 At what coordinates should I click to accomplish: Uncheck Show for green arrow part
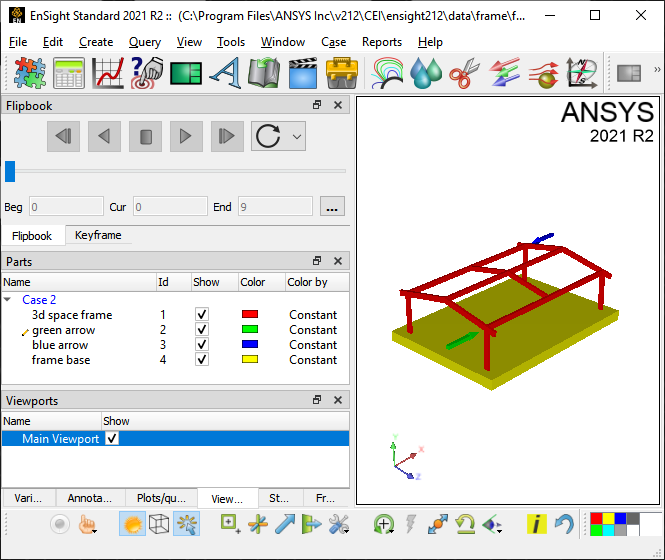click(x=202, y=329)
